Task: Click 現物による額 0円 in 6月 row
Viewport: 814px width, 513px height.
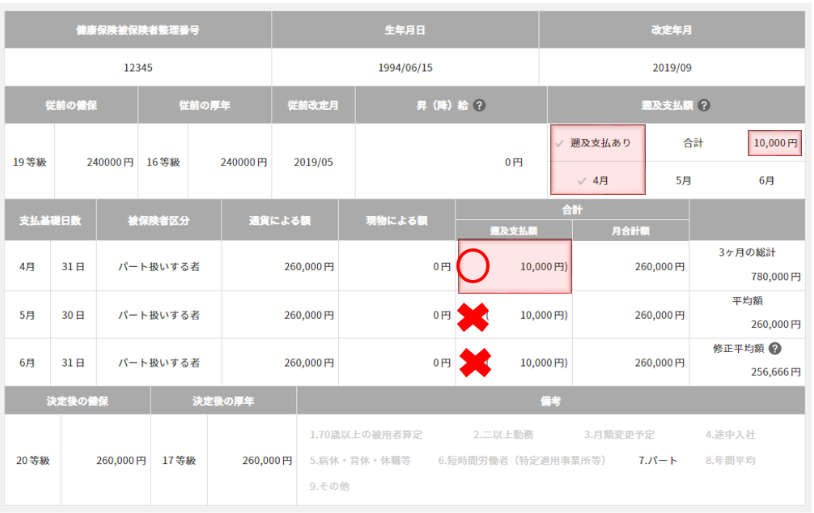Action: 397,363
